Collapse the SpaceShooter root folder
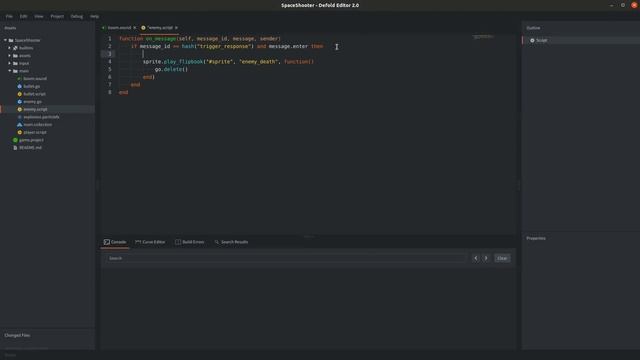The width and height of the screenshot is (640, 360). click(5, 40)
